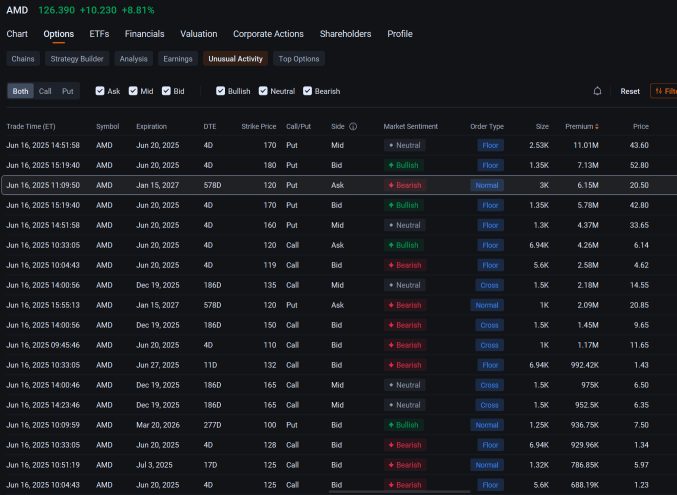Select the row with premium 11.01M
This screenshot has width=677, height=495.
coord(338,145)
